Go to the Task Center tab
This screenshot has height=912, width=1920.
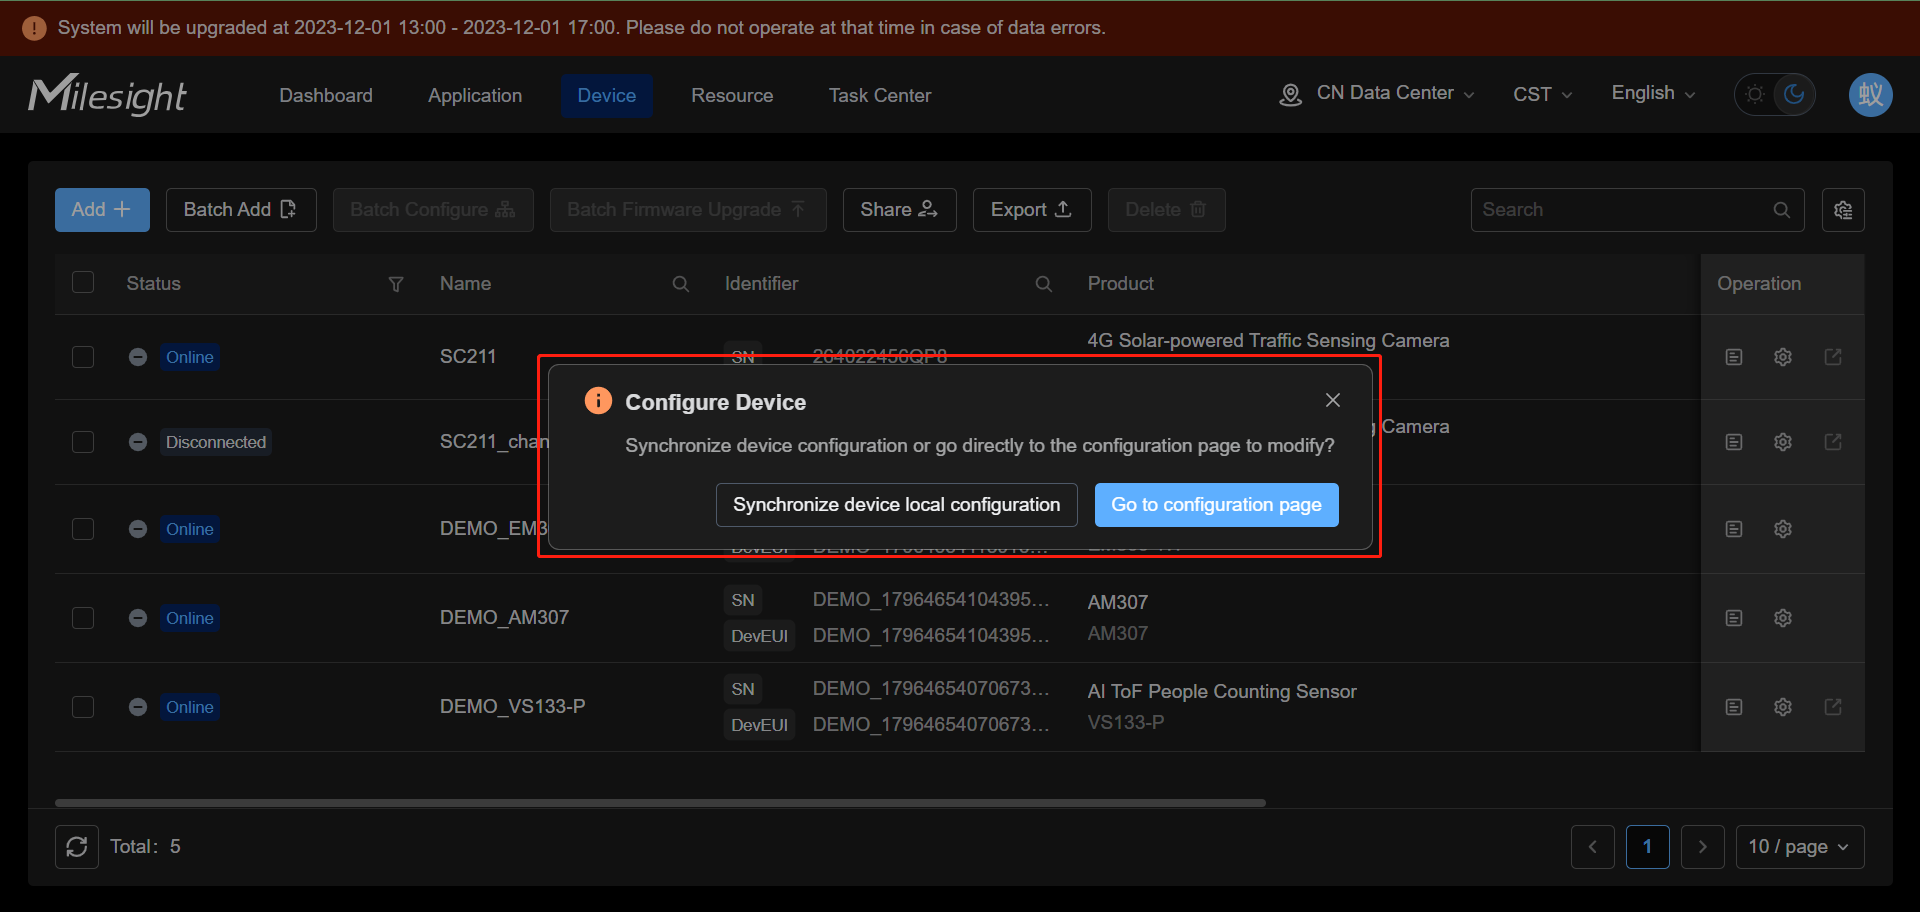[x=880, y=95]
